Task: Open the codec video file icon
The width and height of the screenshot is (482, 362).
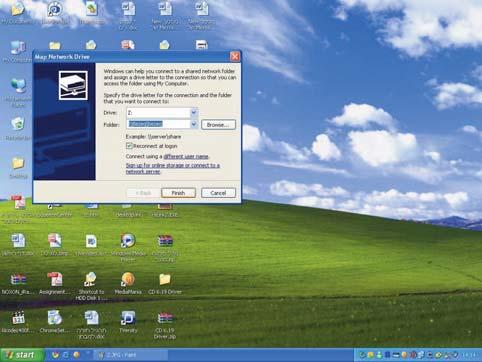Action: click(x=18, y=318)
